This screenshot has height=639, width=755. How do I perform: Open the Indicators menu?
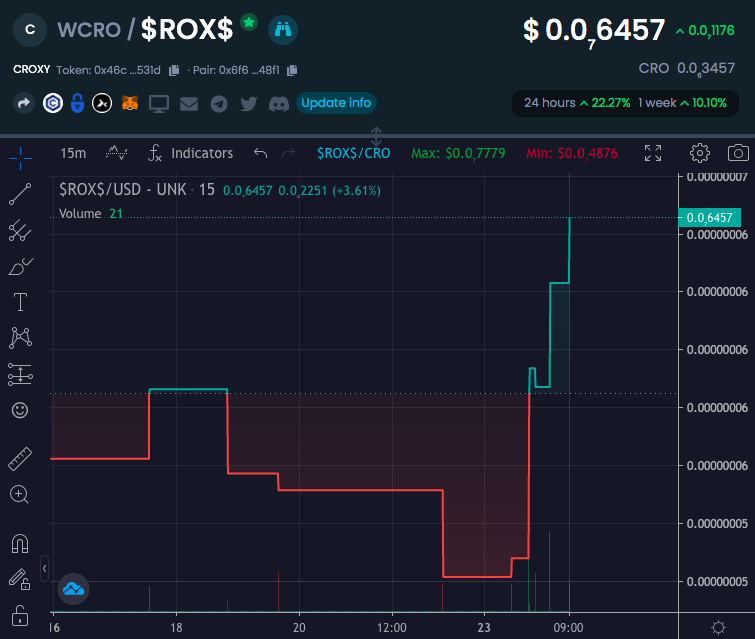pyautogui.click(x=191, y=153)
